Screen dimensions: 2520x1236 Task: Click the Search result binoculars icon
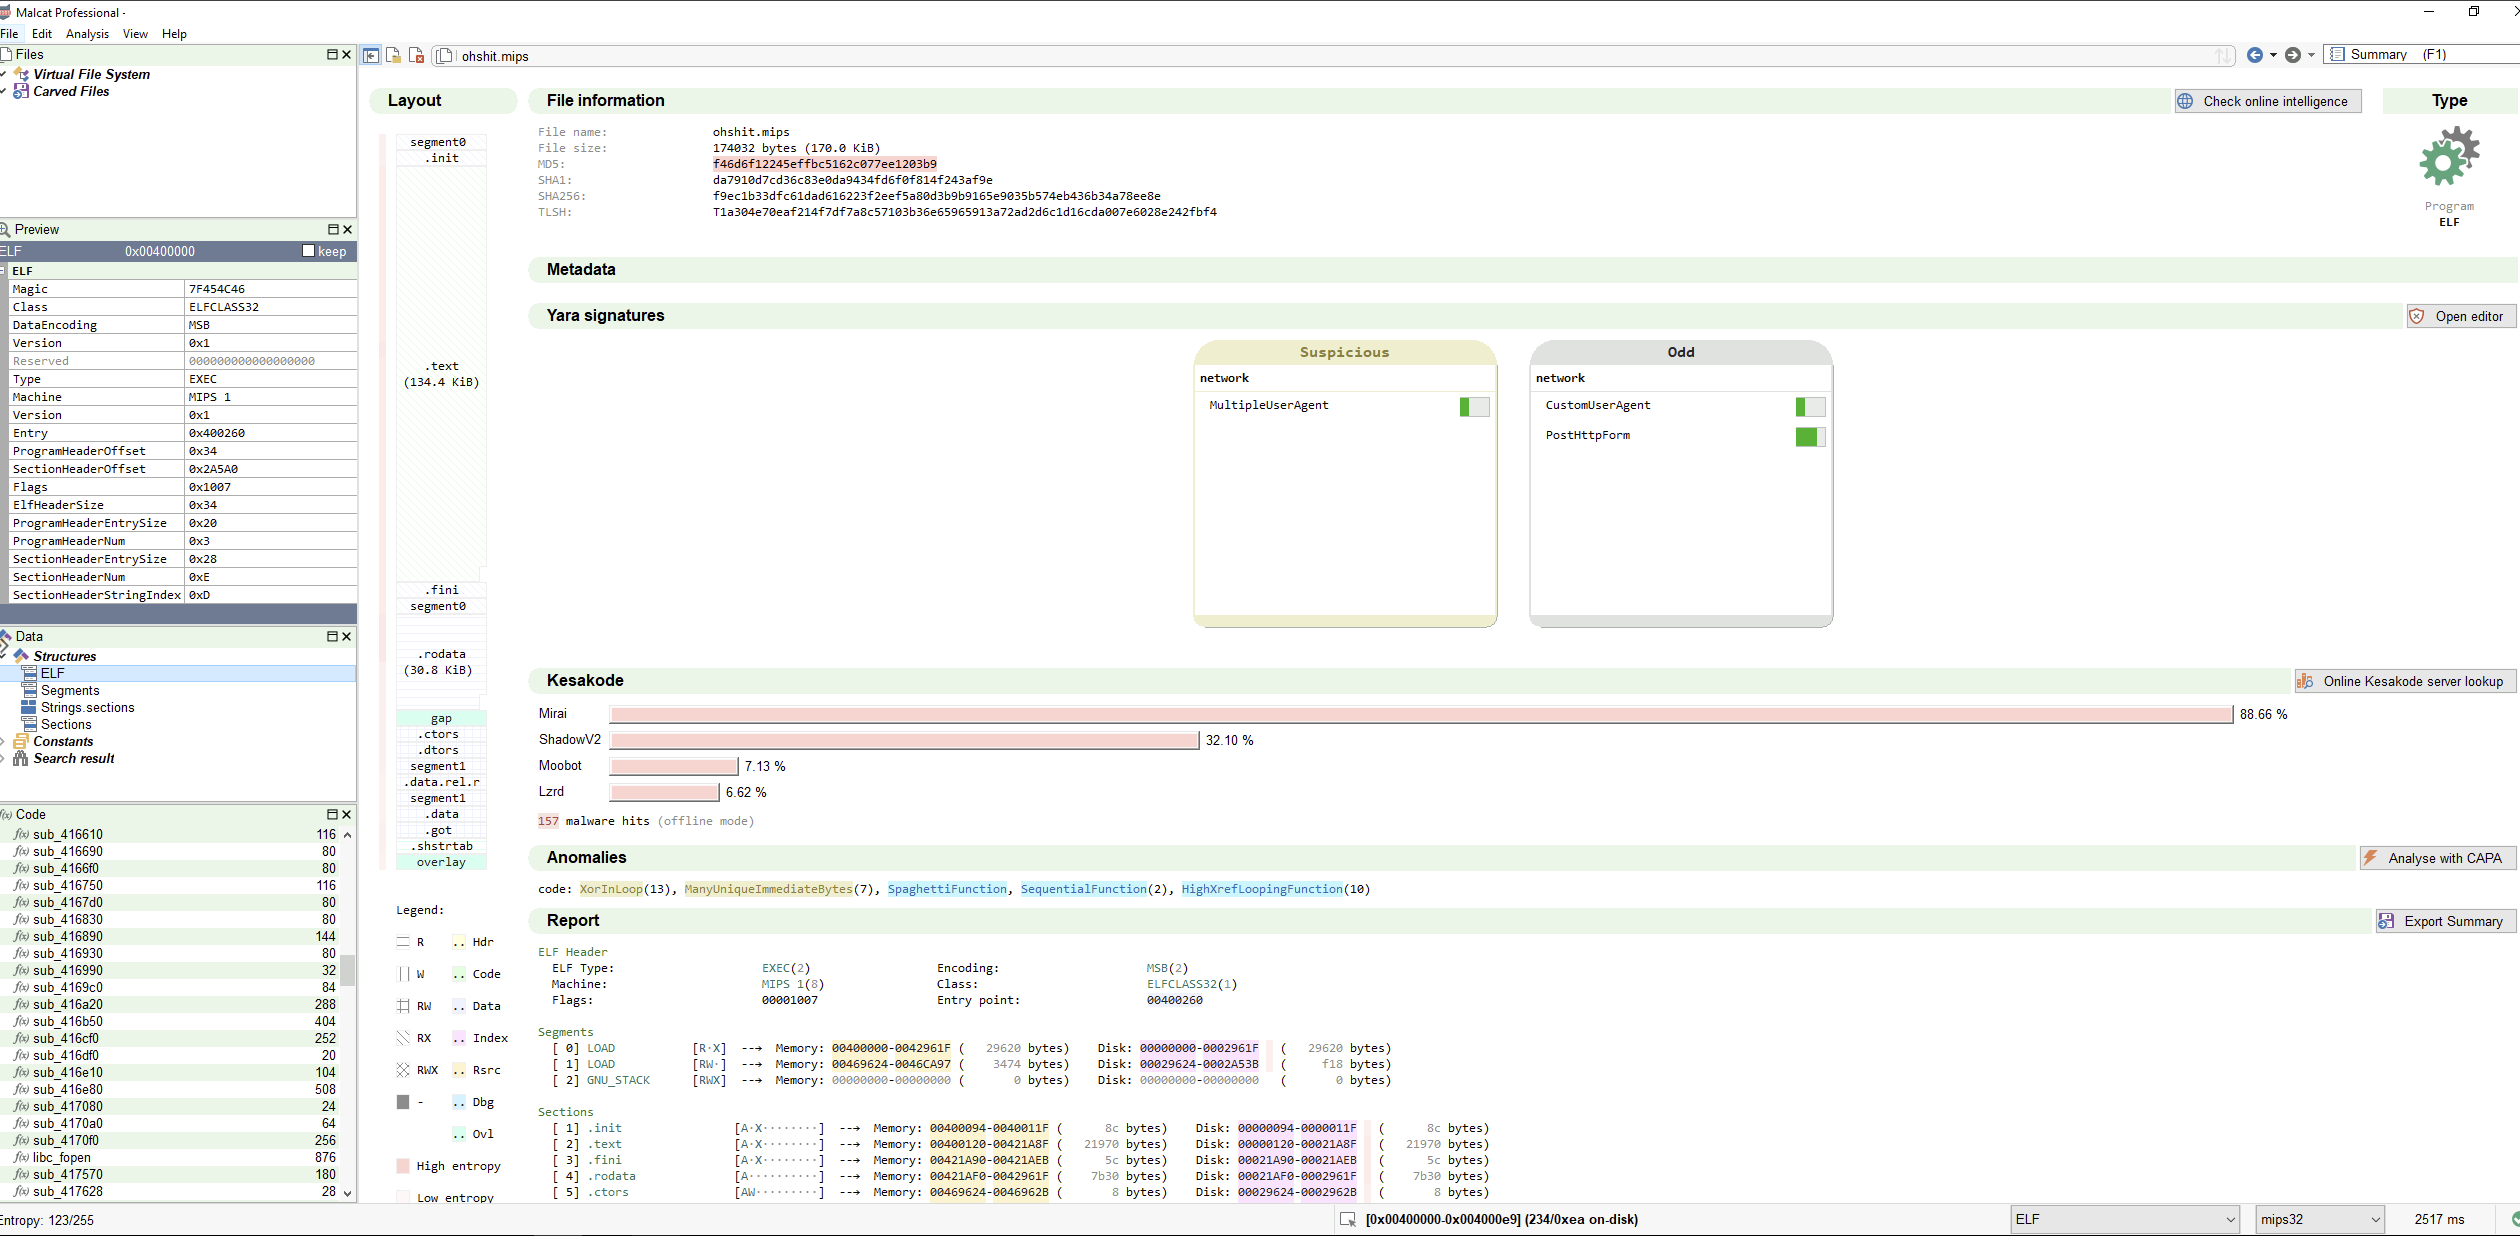pyautogui.click(x=21, y=758)
